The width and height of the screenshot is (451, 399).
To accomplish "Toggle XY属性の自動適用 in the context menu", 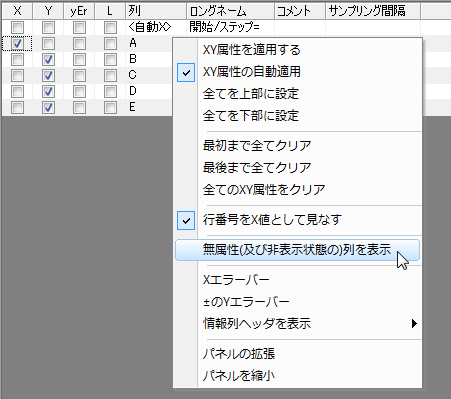I will click(x=297, y=72).
